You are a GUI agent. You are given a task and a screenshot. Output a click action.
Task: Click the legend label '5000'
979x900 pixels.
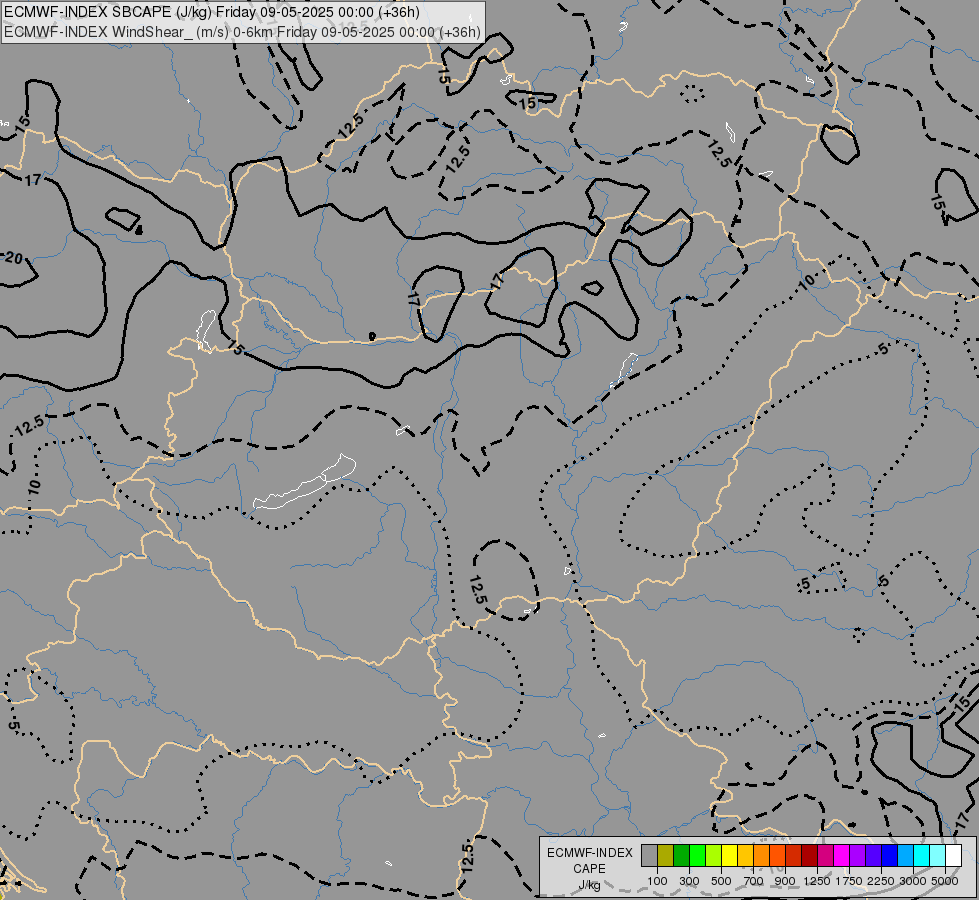coord(945,881)
